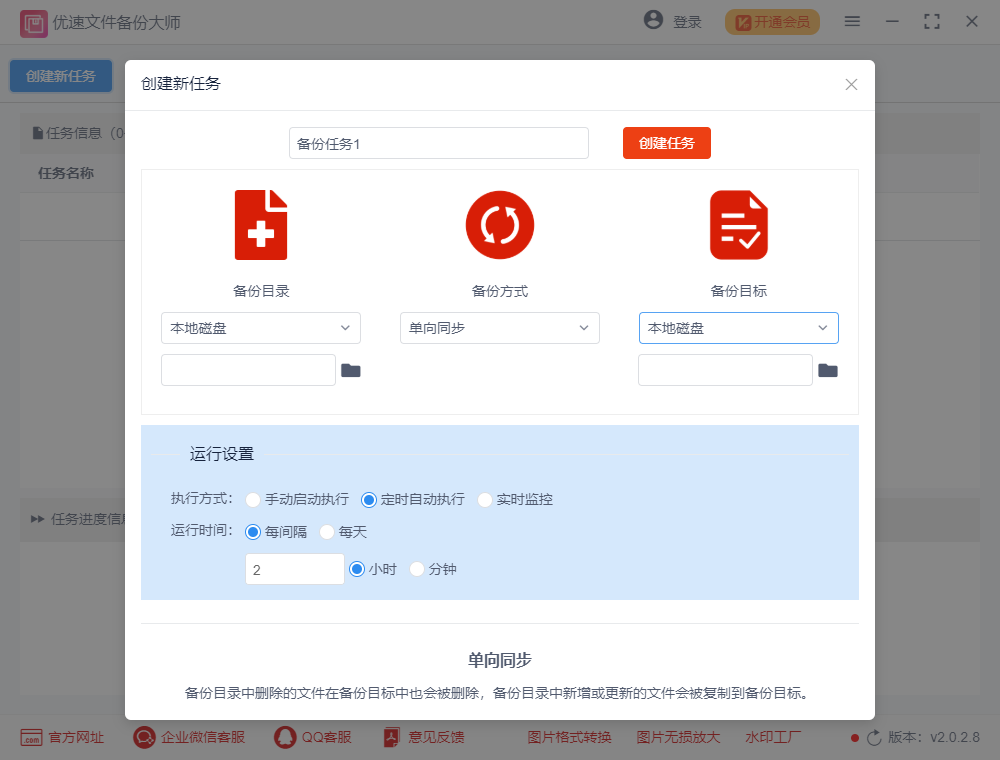Viewport: 1000px width, 760px height.
Task: Click the folder browse icon under 备份目录
Action: 351,369
